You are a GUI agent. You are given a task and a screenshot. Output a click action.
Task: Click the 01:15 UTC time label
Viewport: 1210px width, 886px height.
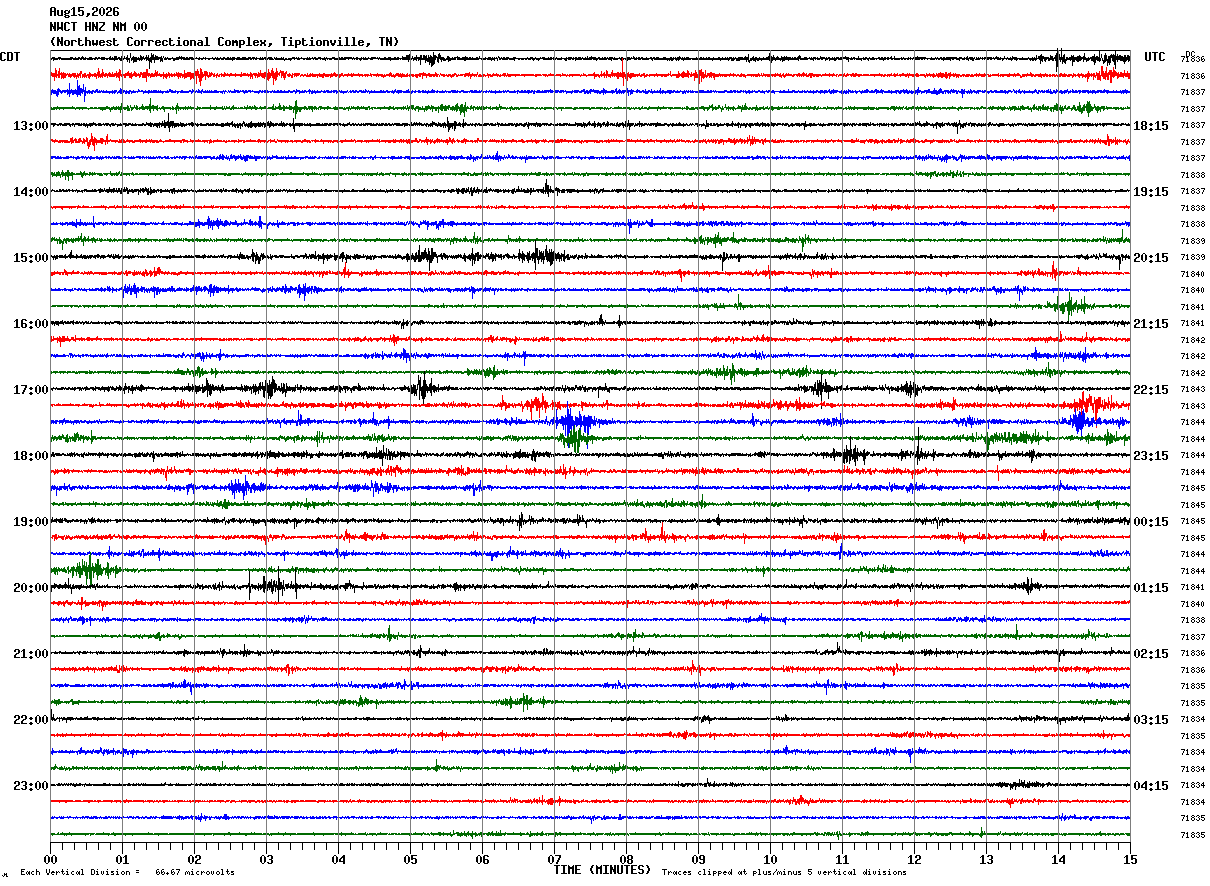(x=1151, y=588)
